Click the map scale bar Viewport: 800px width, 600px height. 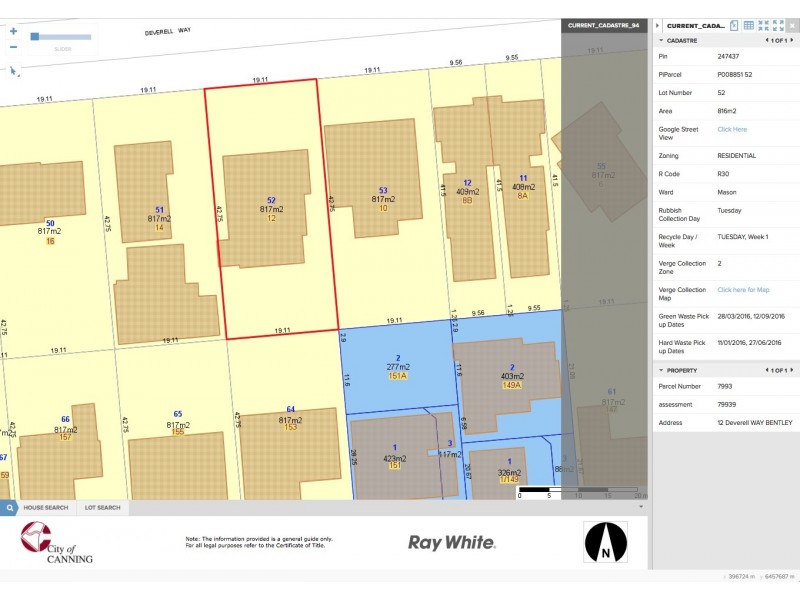coord(582,492)
